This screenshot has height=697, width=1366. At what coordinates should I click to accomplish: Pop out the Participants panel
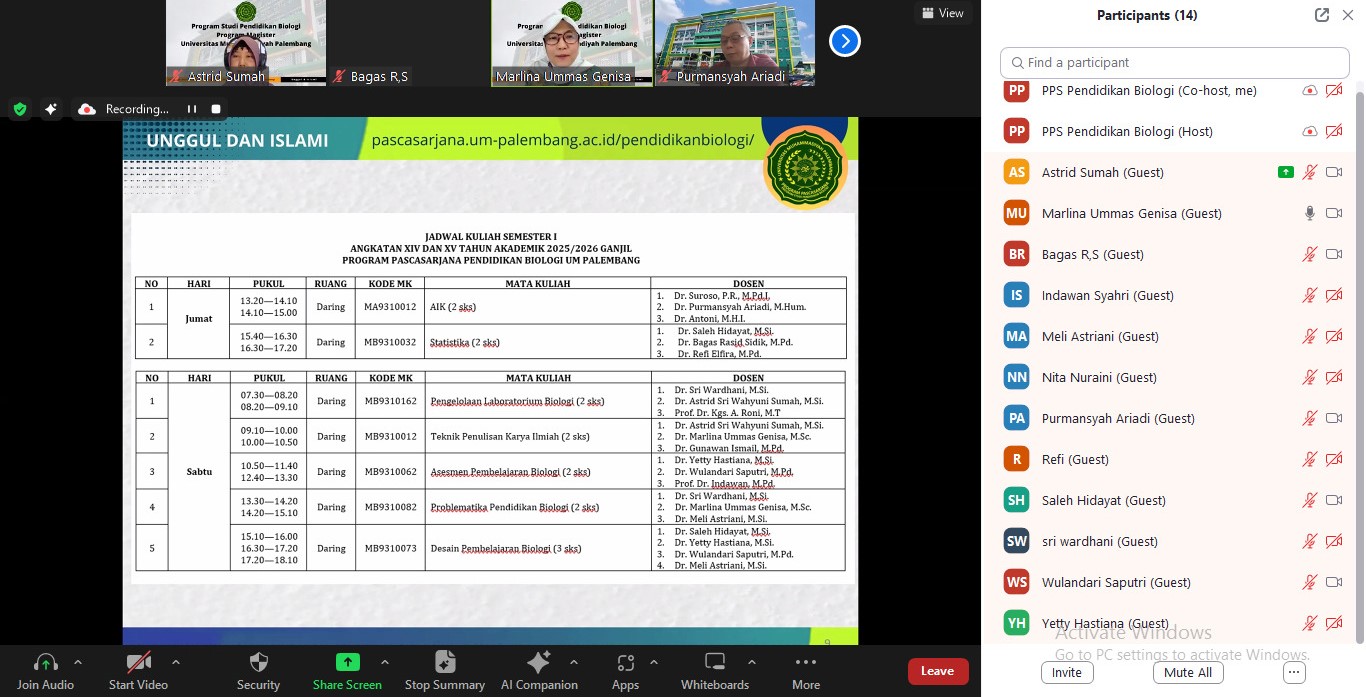click(1322, 15)
